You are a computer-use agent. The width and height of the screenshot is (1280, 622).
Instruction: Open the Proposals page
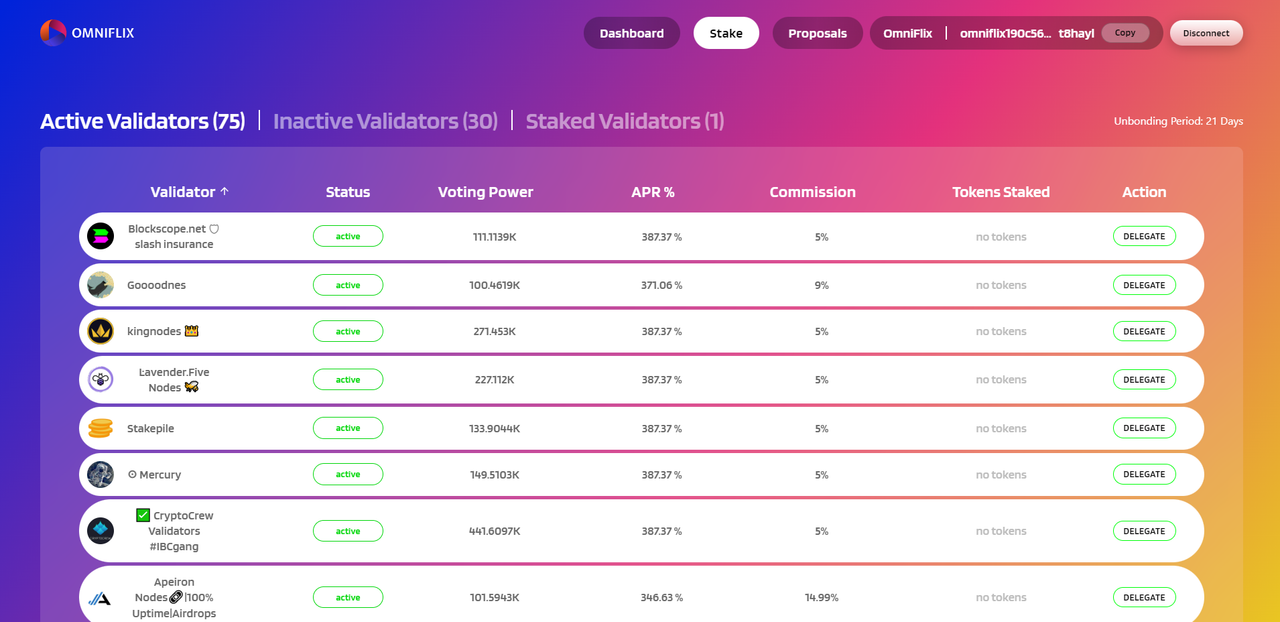click(817, 33)
